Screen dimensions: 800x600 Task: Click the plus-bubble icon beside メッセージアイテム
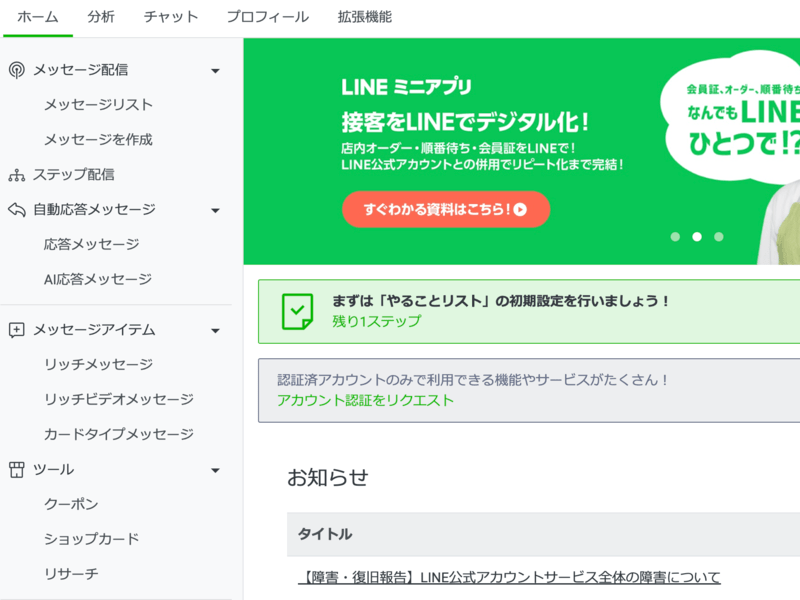tap(16, 330)
